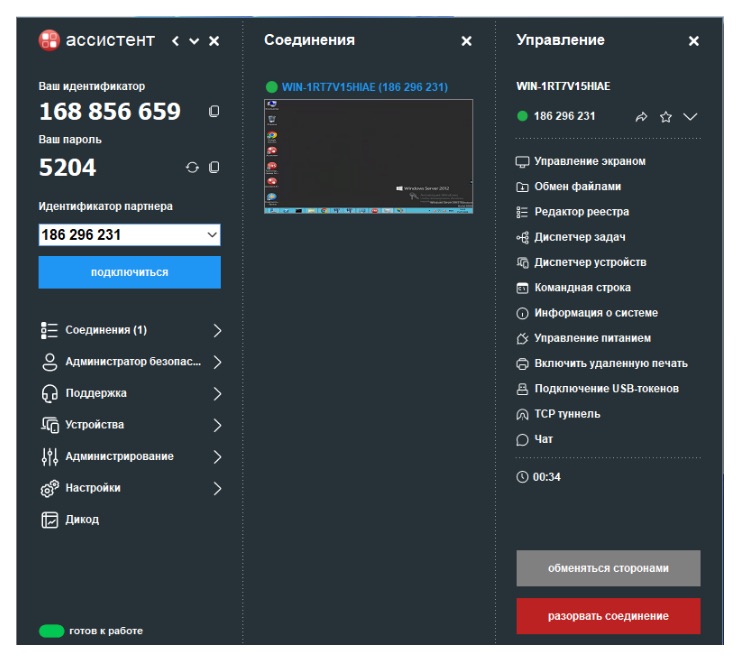The image size is (743, 660).
Task: Click the Устройства devices icon in sidebar
Action: (49, 425)
